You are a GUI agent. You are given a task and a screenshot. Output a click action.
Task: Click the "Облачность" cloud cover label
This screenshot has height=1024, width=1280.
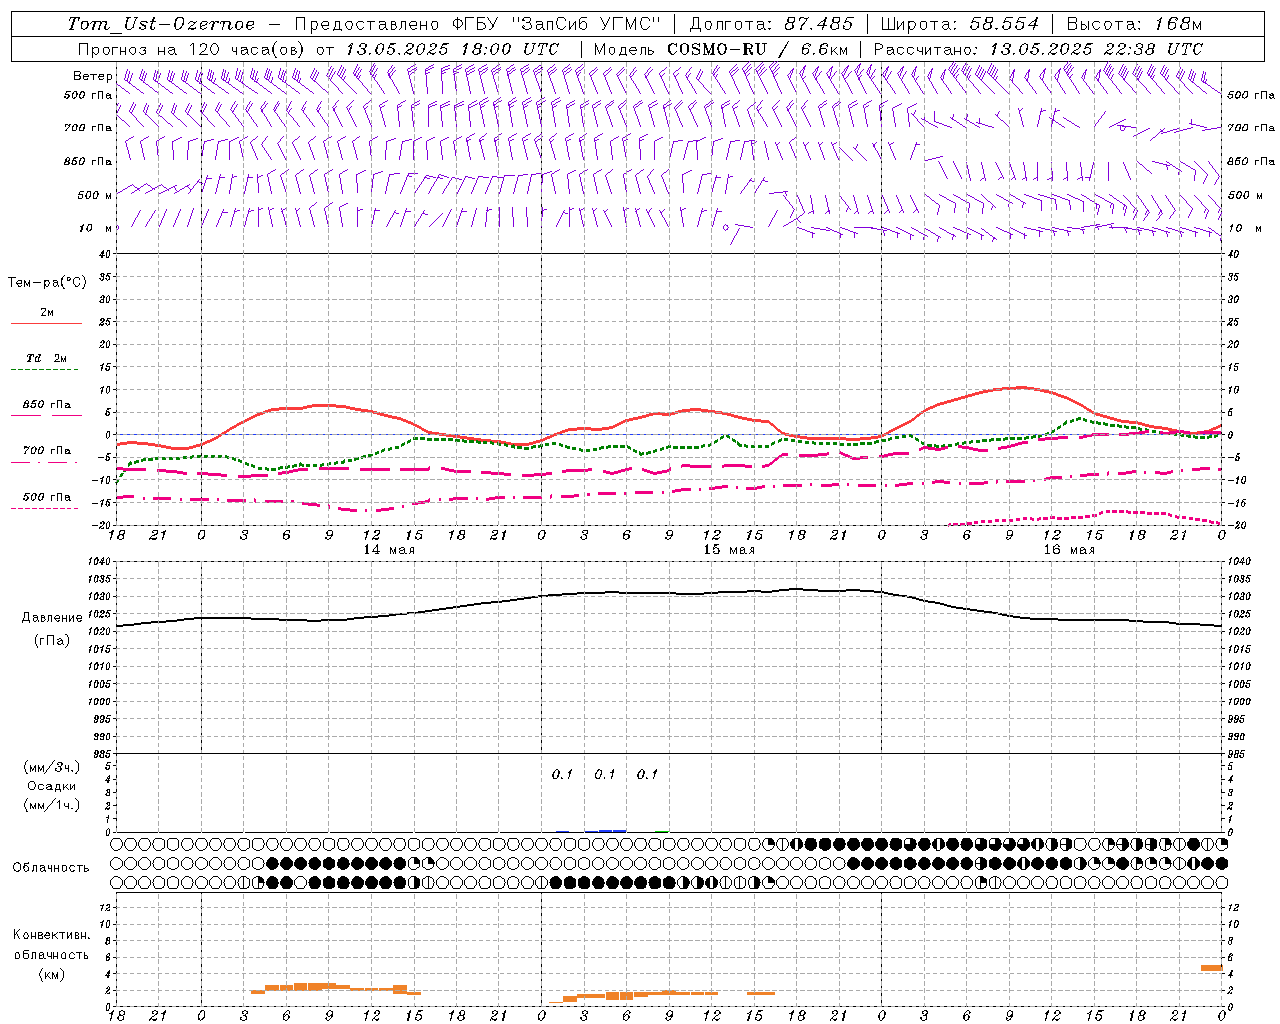[x=51, y=867]
